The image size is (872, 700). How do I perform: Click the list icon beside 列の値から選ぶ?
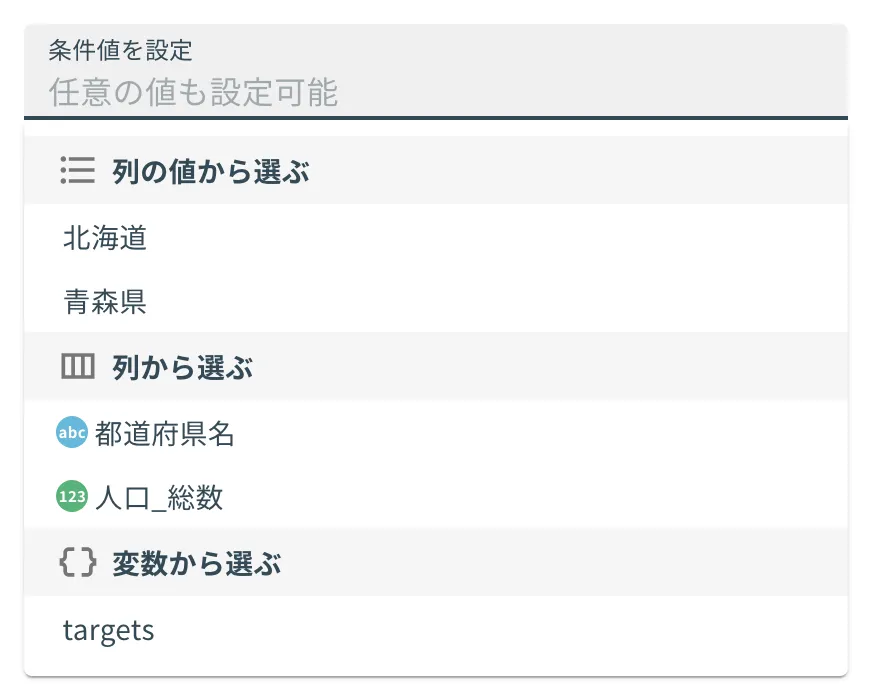click(x=77, y=170)
